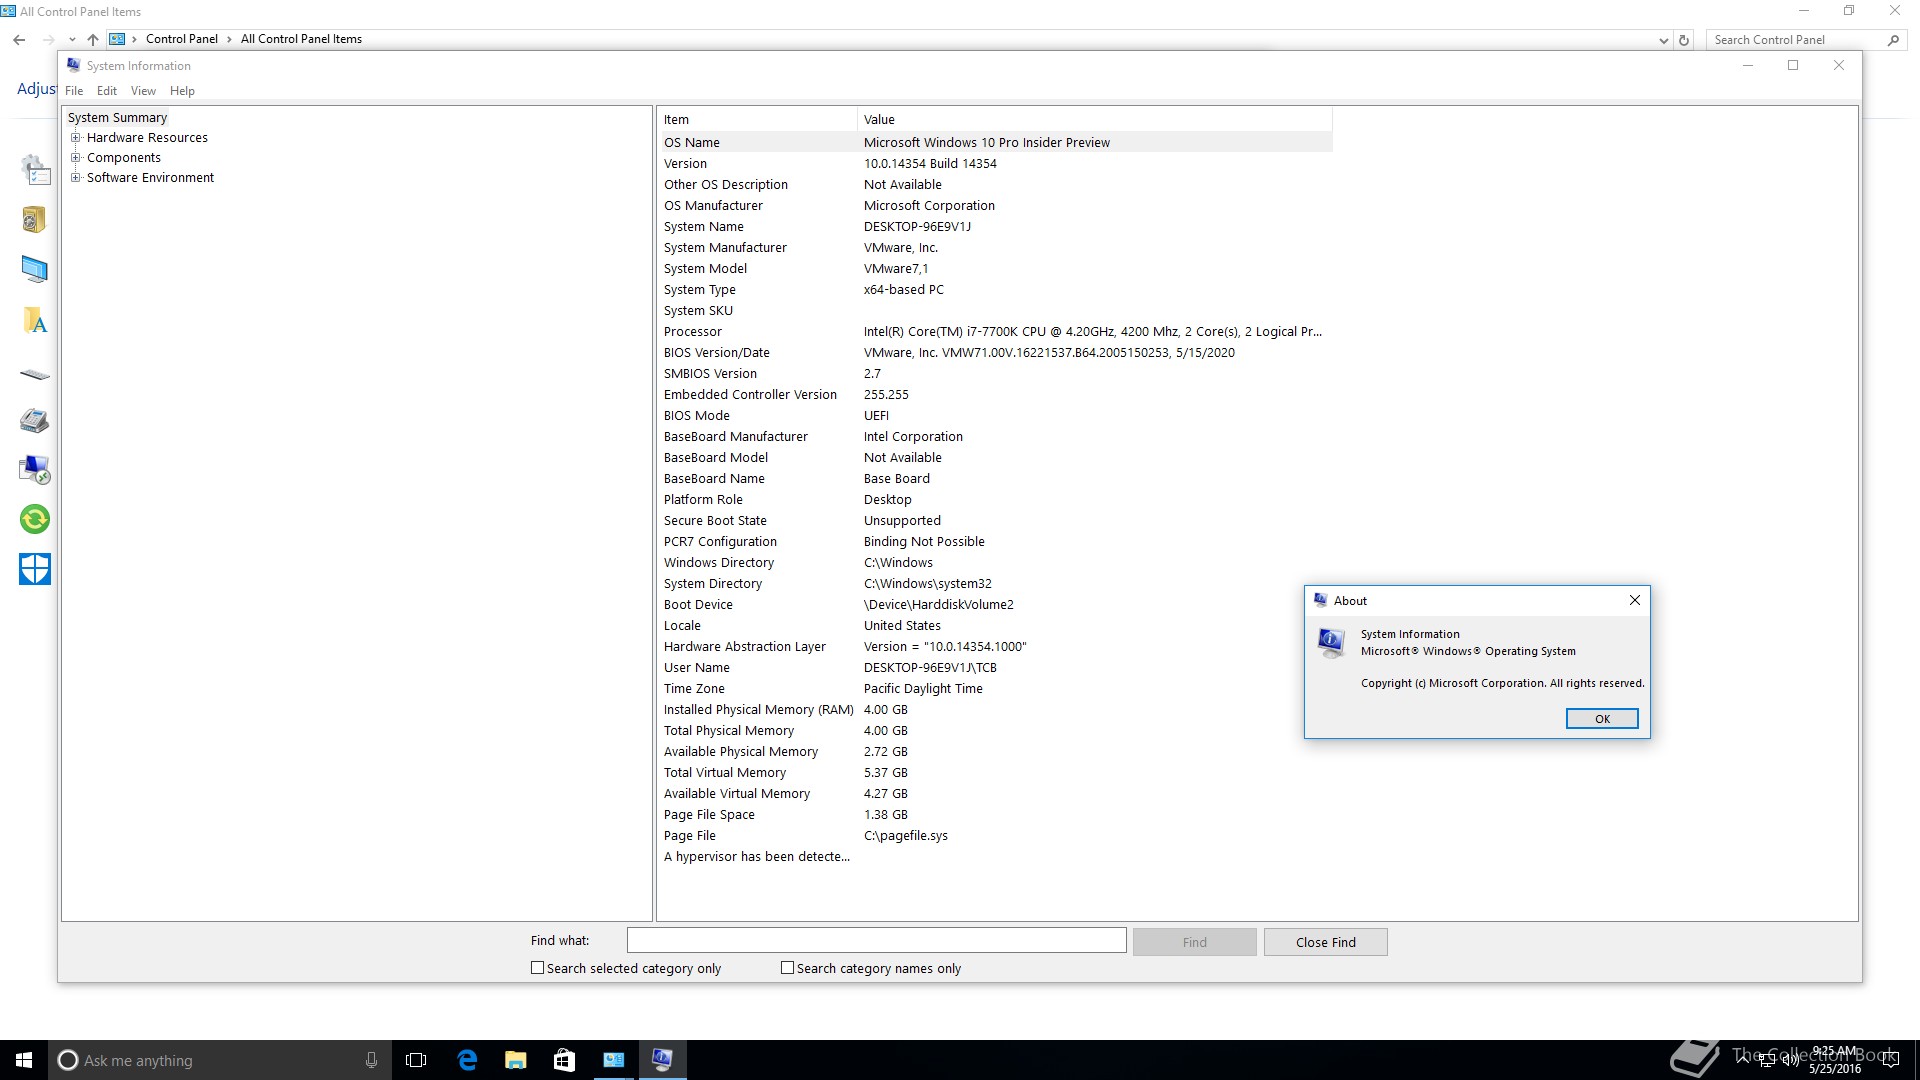Check Search category names only
The height and width of the screenshot is (1080, 1920).
tap(787, 968)
